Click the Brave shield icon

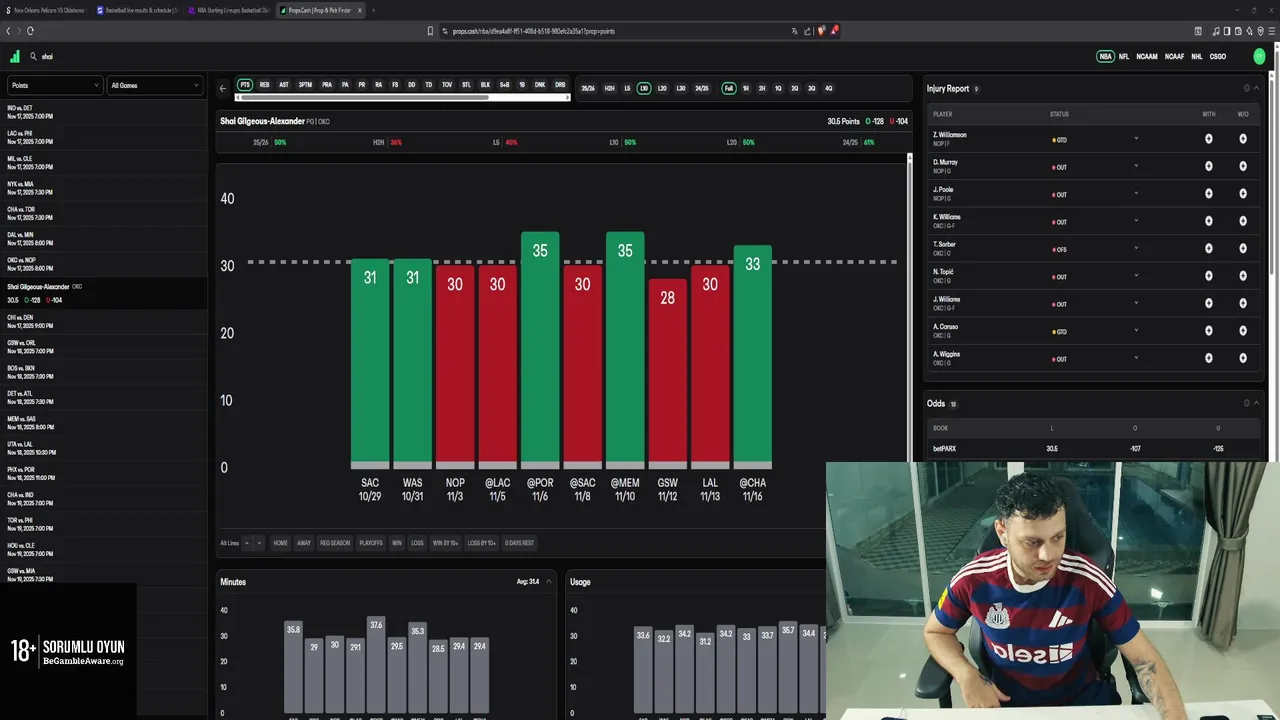821,31
